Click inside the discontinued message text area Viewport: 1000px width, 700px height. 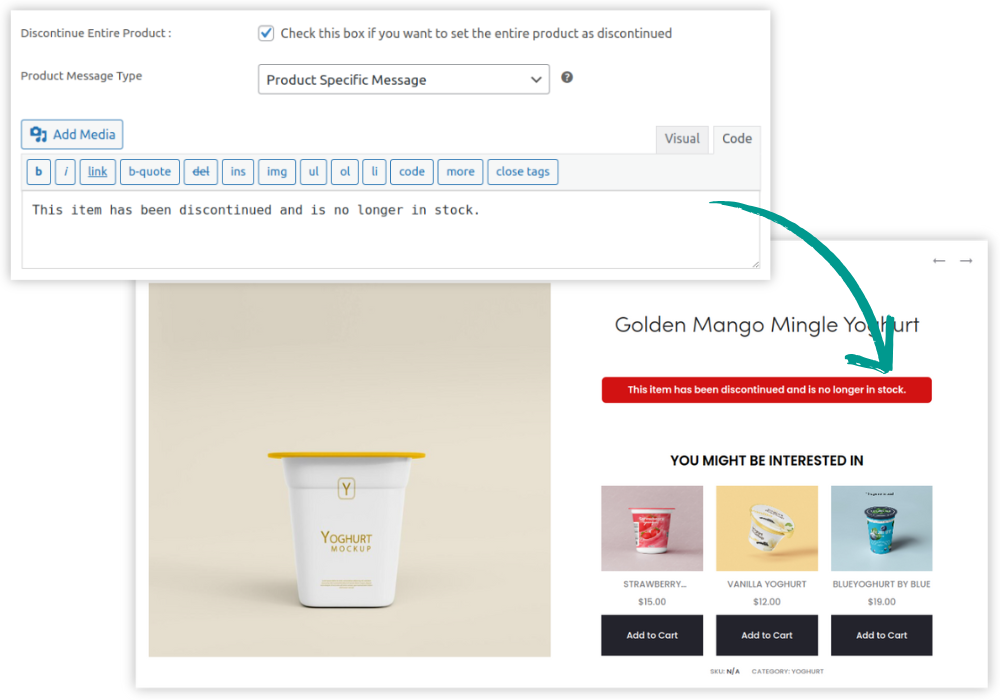pyautogui.click(x=390, y=230)
